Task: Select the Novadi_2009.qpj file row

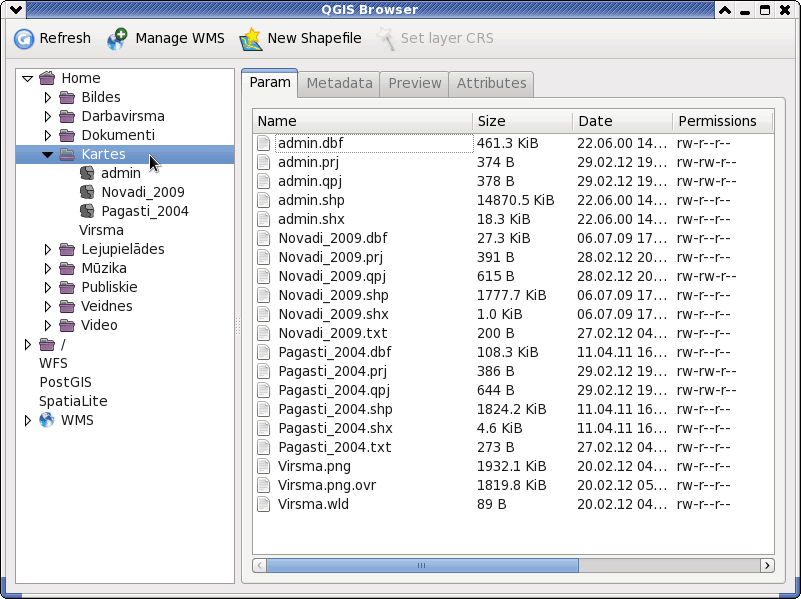Action: coord(513,276)
